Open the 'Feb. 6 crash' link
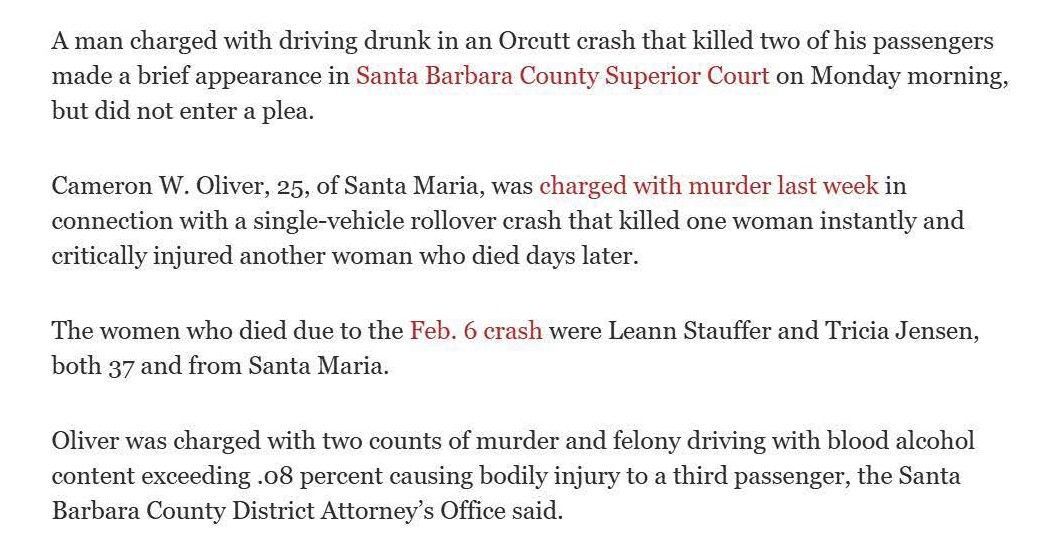 476,331
